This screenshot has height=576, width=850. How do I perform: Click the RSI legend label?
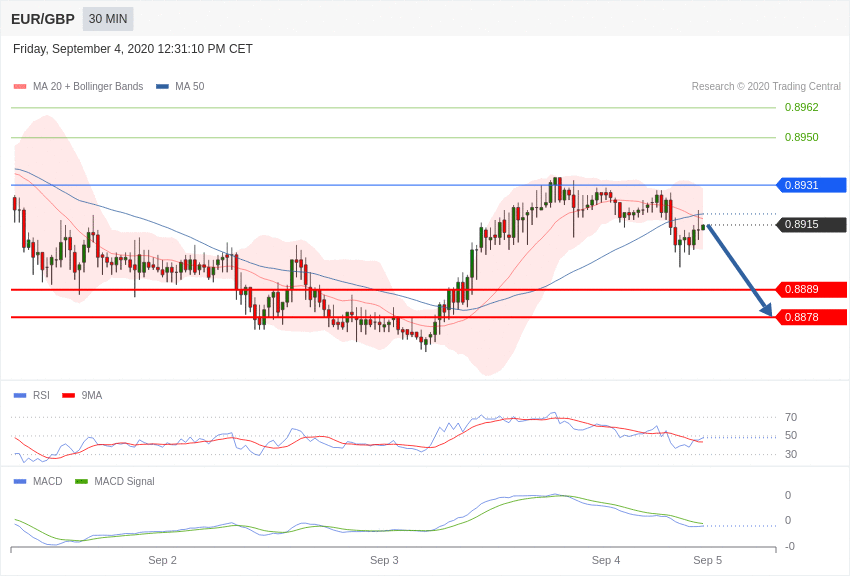point(41,396)
